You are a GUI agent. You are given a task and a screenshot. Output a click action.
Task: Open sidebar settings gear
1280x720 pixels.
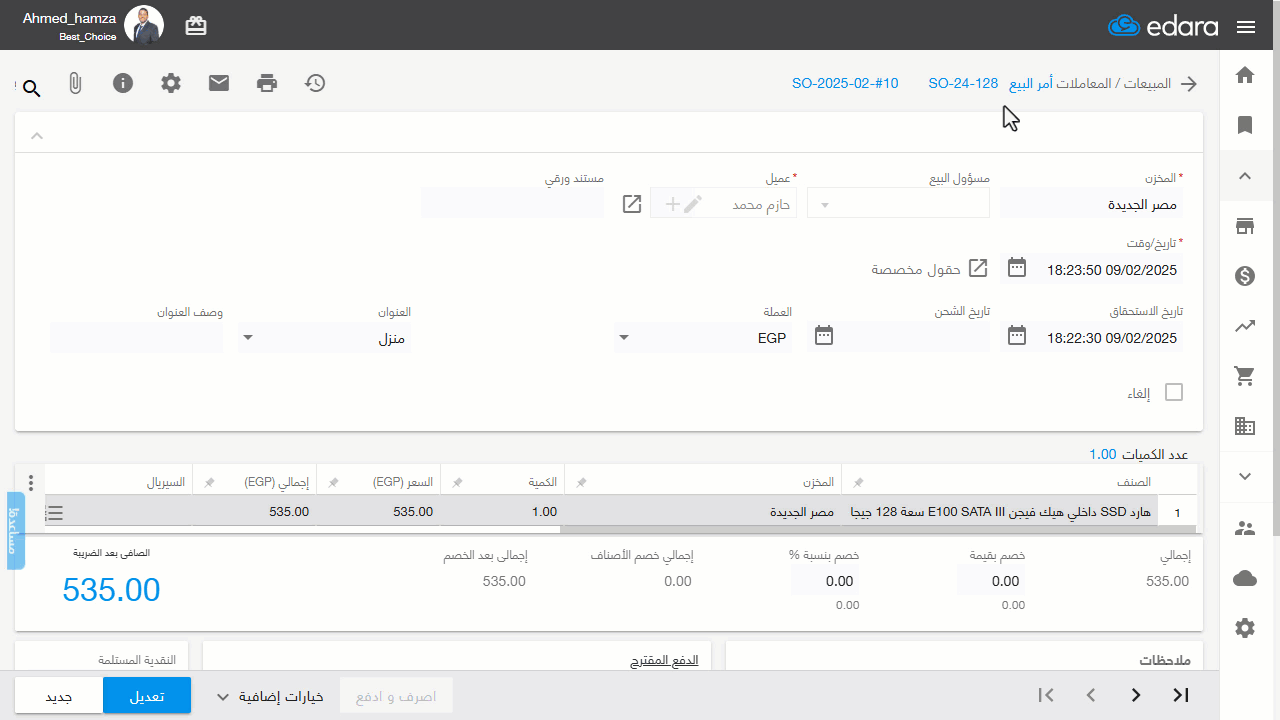point(1245,628)
